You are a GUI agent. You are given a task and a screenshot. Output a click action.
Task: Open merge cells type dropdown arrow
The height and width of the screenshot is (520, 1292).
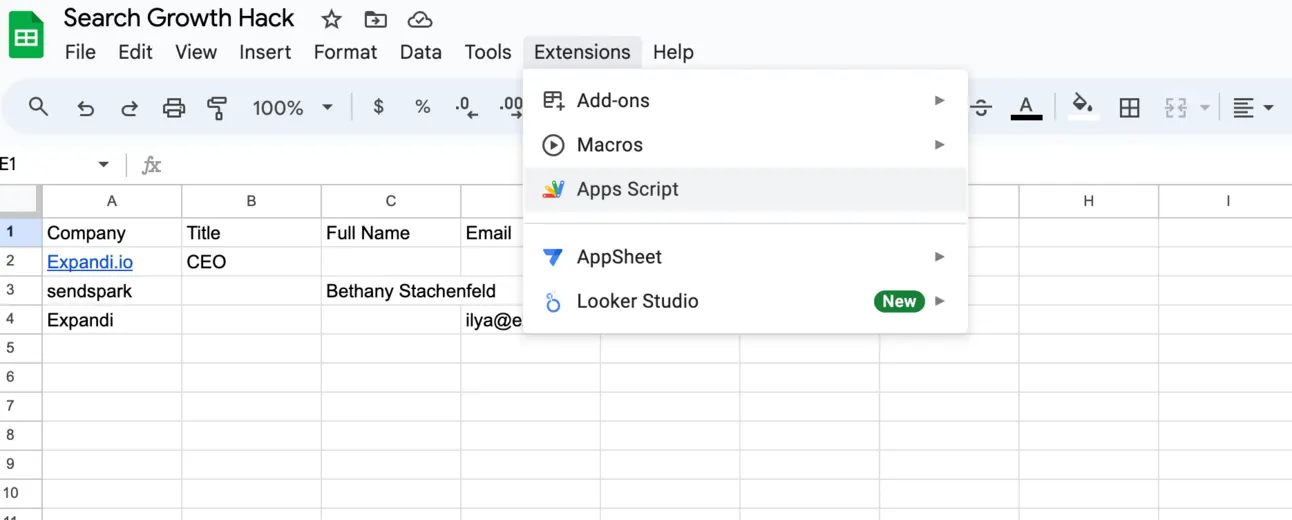[1204, 107]
